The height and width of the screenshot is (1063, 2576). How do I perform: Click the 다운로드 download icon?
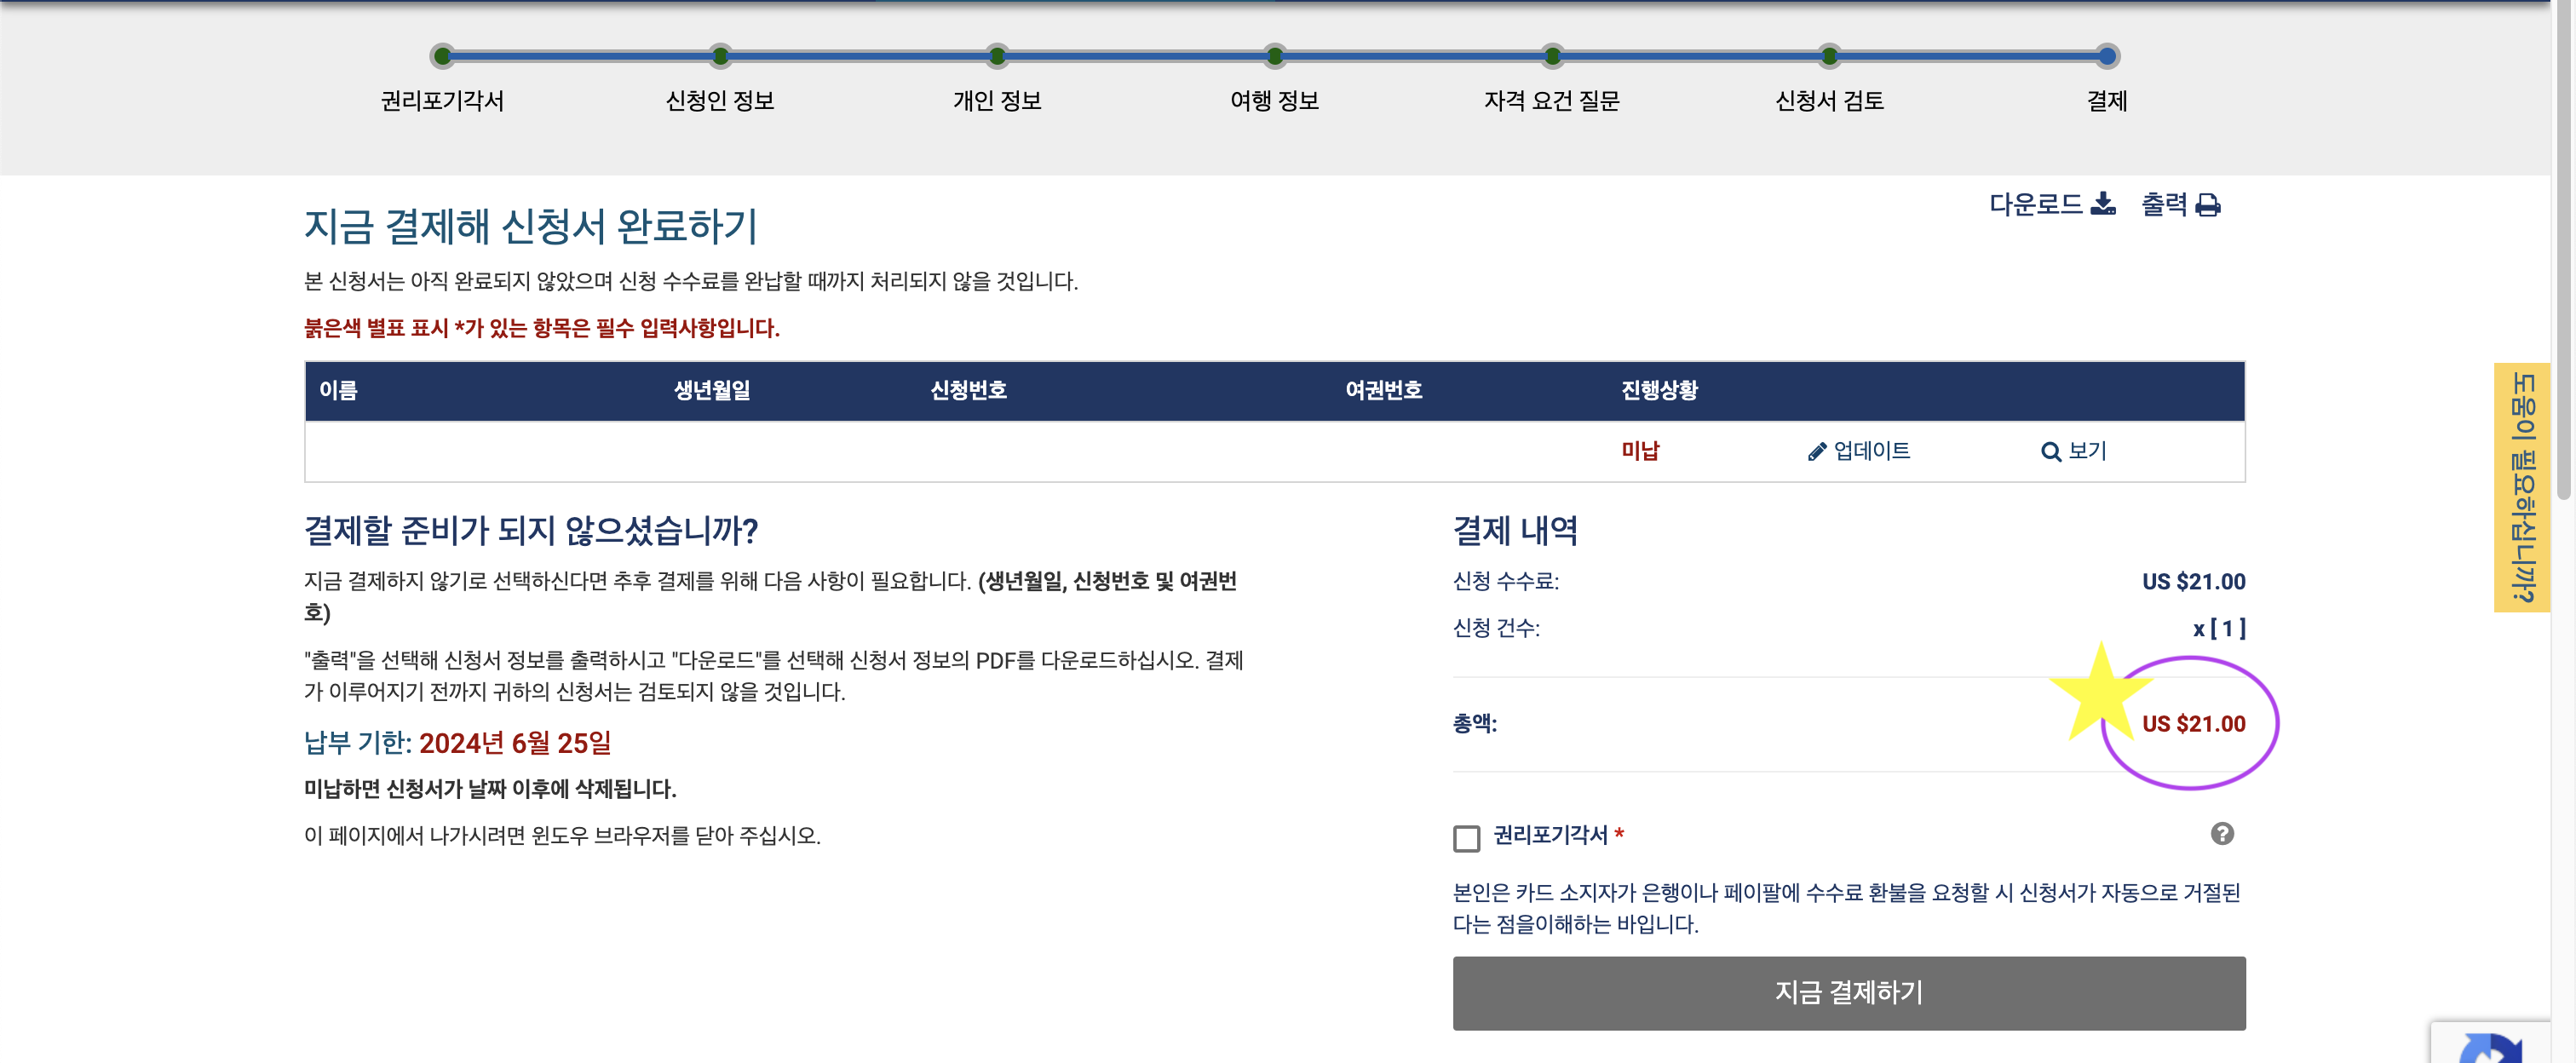point(2103,204)
